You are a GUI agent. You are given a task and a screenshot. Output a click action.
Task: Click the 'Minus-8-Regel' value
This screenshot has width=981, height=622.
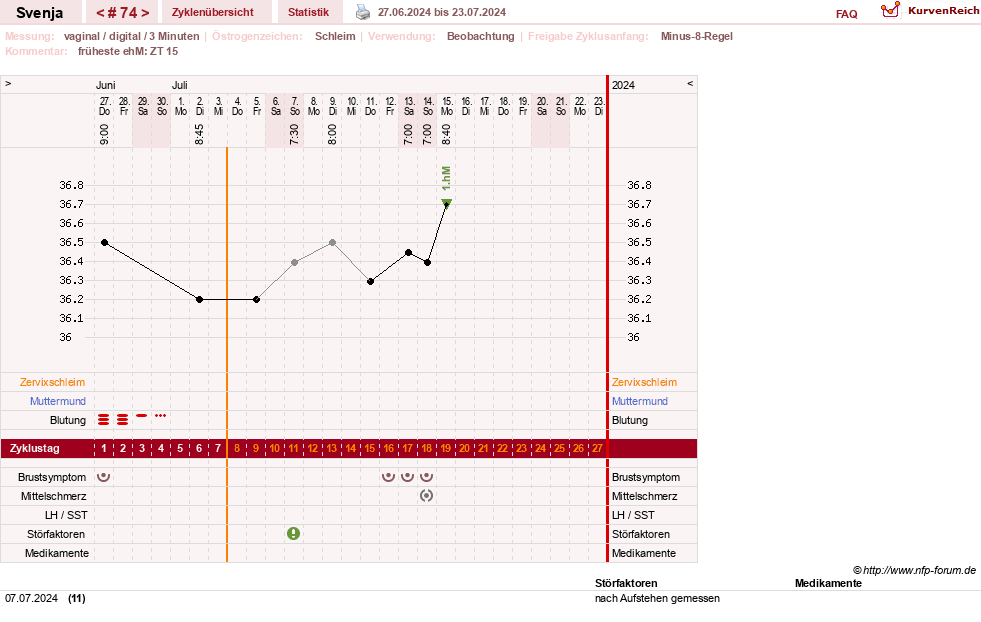tap(696, 36)
